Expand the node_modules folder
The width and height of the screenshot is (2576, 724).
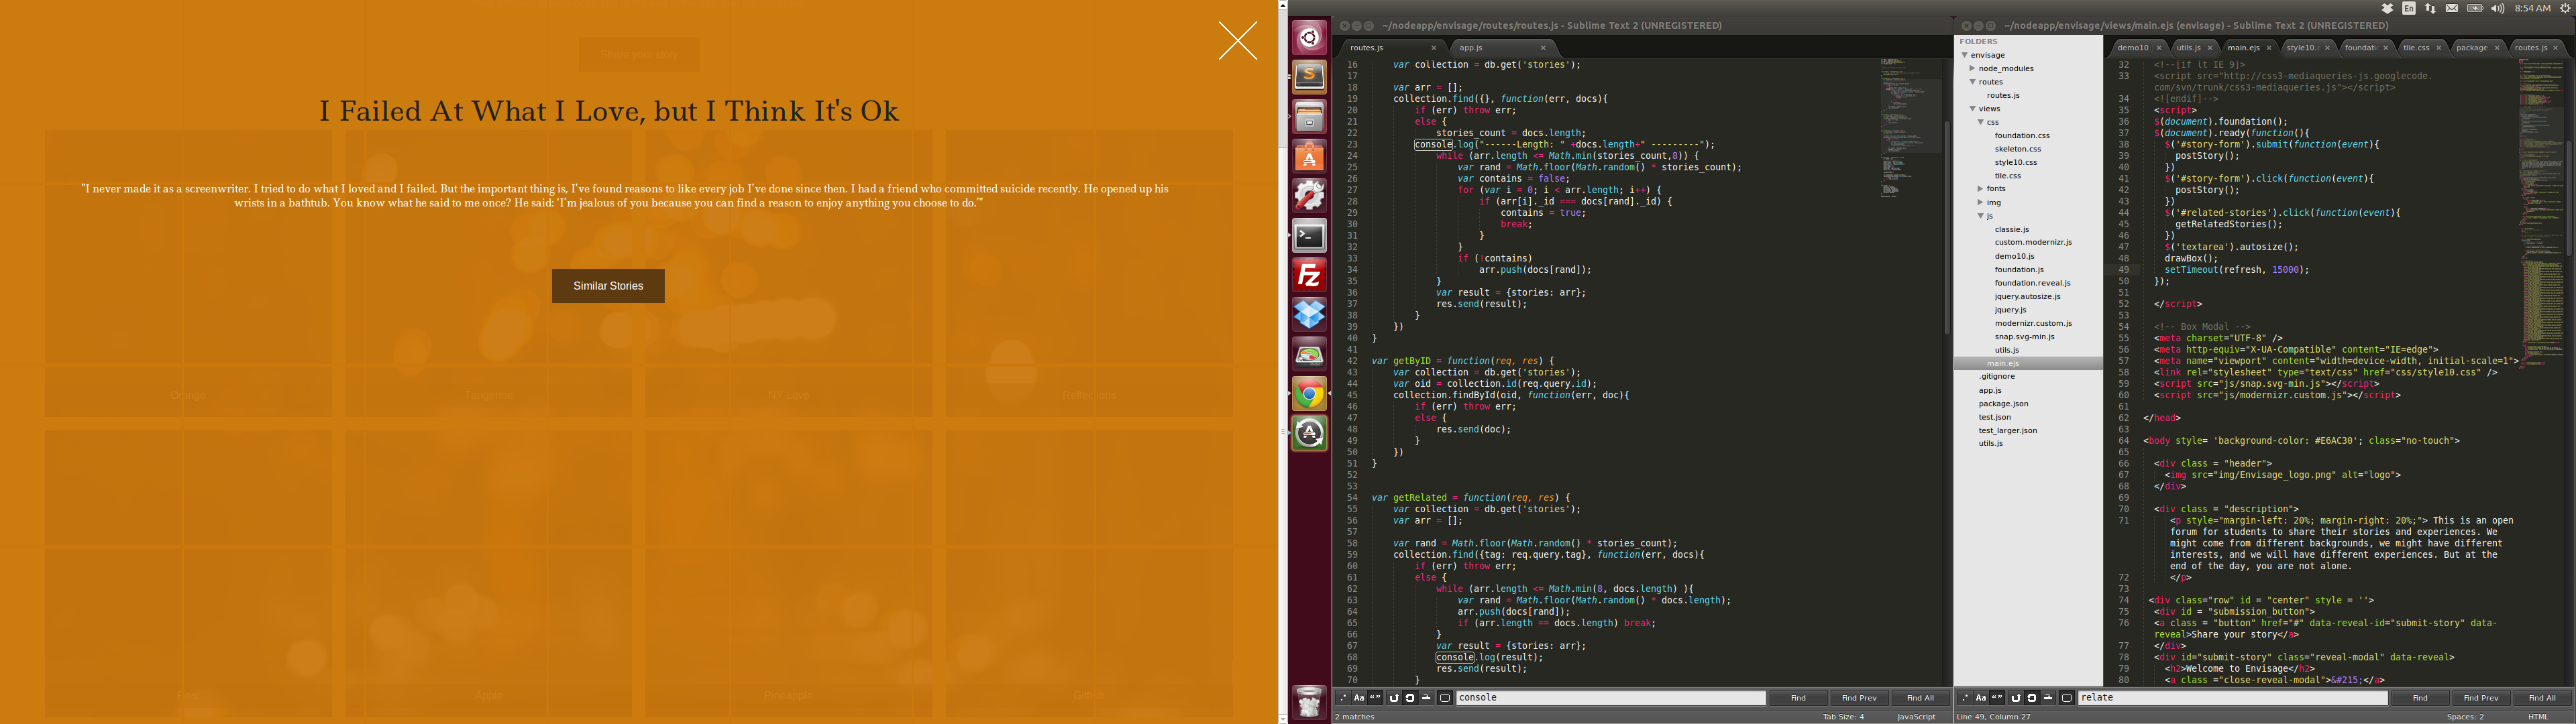[1973, 69]
